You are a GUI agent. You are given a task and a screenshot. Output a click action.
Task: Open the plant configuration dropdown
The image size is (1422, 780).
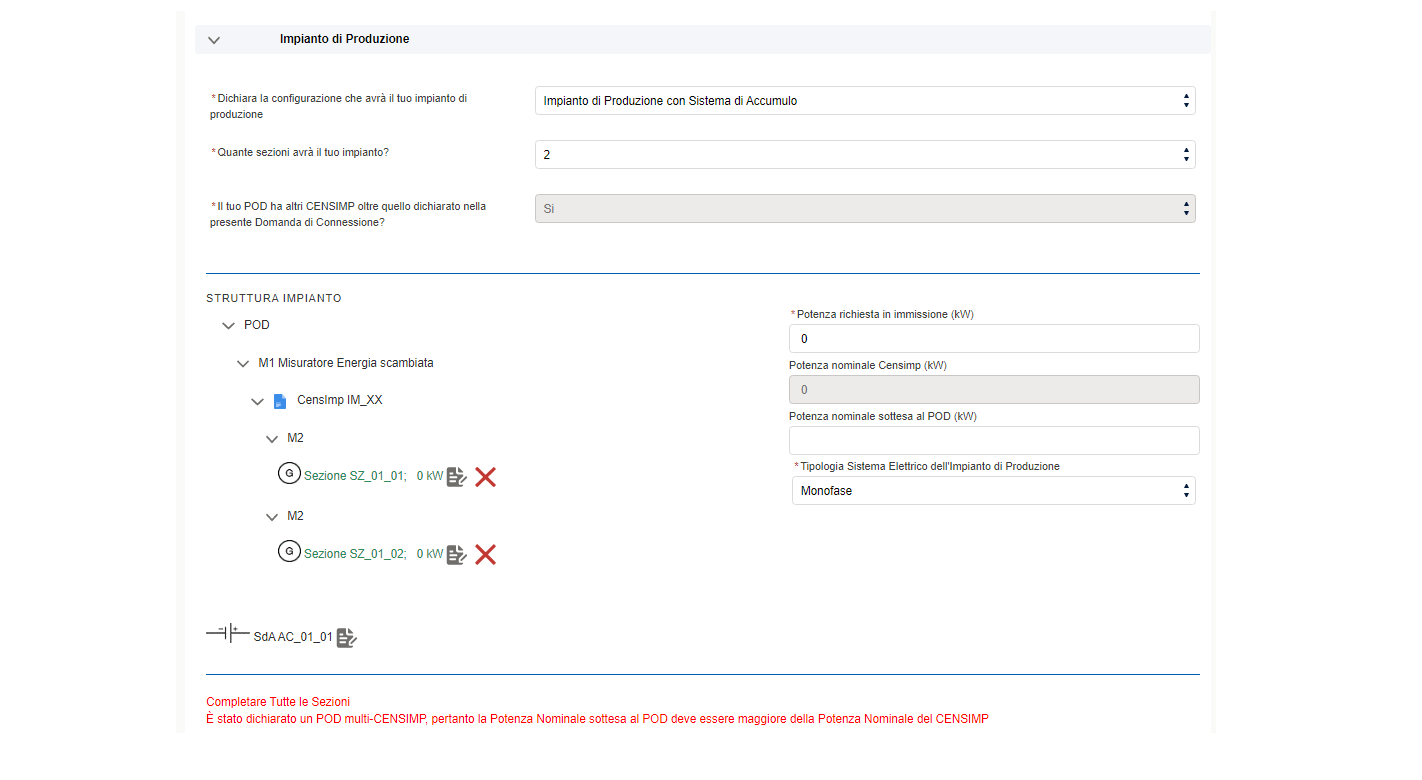864,101
